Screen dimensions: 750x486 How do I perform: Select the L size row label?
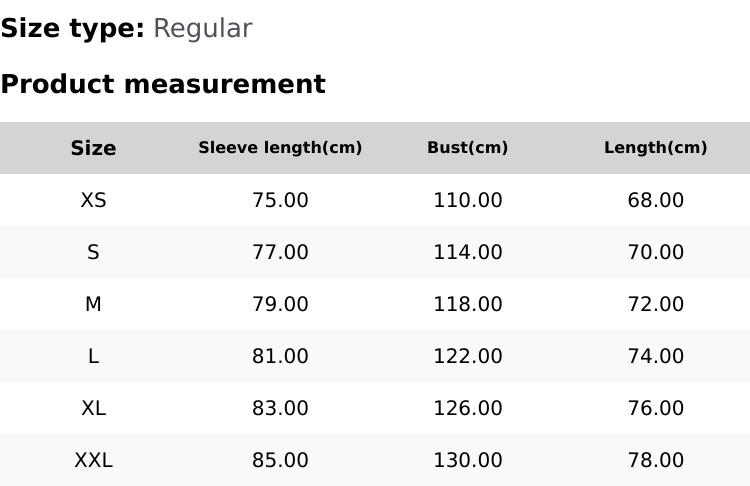[x=93, y=356]
